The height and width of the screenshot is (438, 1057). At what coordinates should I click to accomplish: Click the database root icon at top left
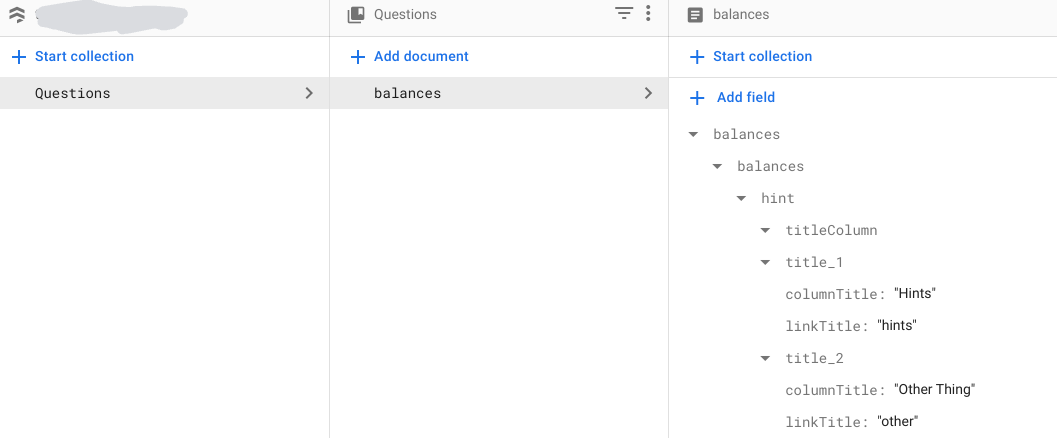[x=16, y=15]
